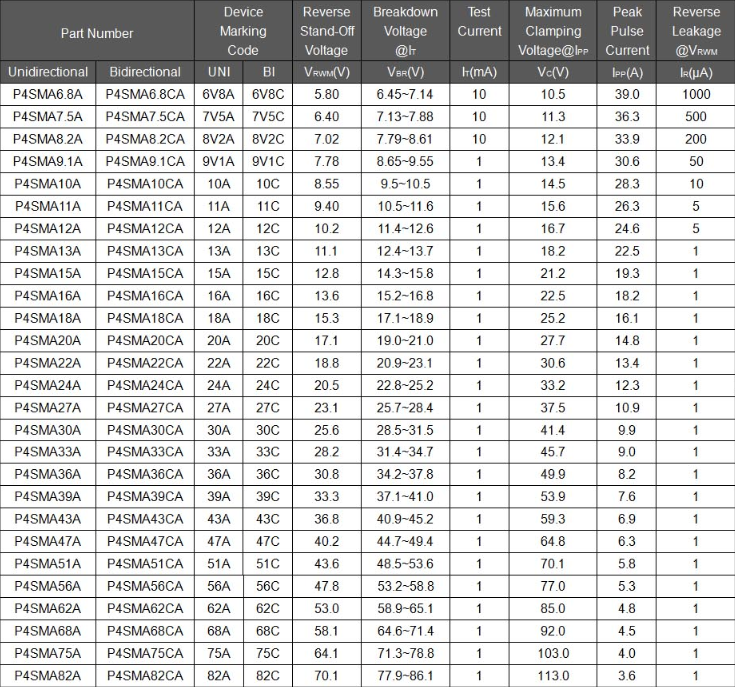Viewport: 735px width, 687px height.
Task: Click breakdown voltage 44.7~49.4
Action: (x=405, y=542)
